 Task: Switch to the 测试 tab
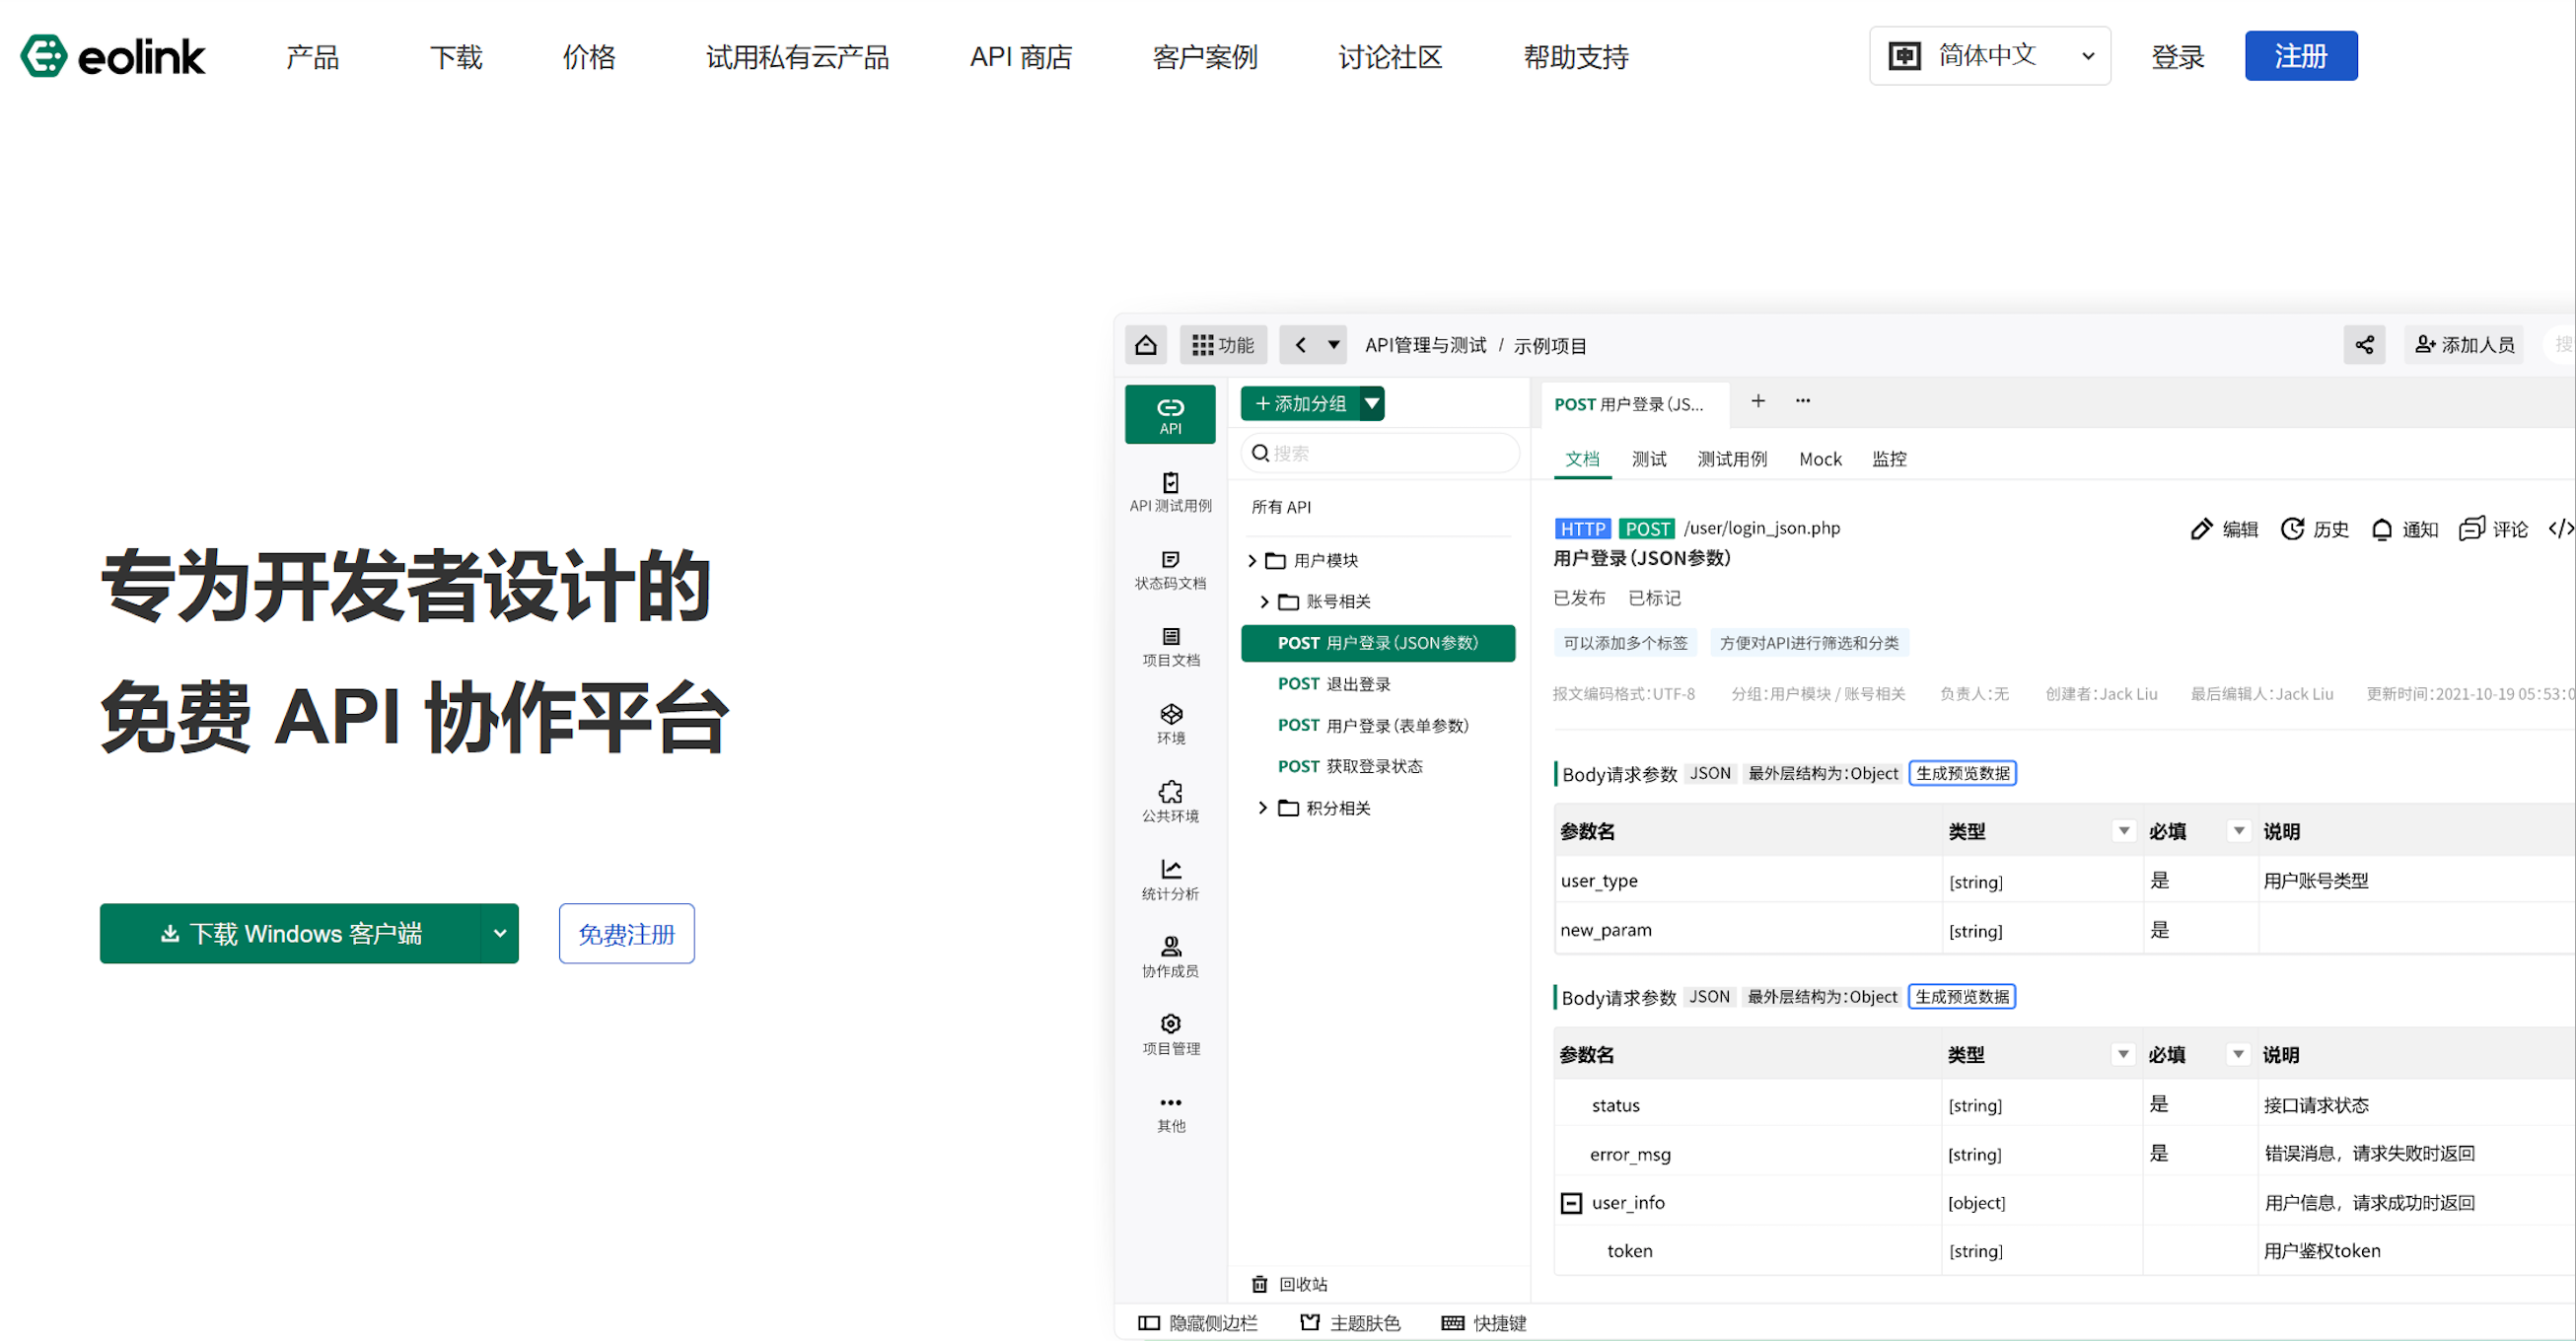click(1649, 459)
